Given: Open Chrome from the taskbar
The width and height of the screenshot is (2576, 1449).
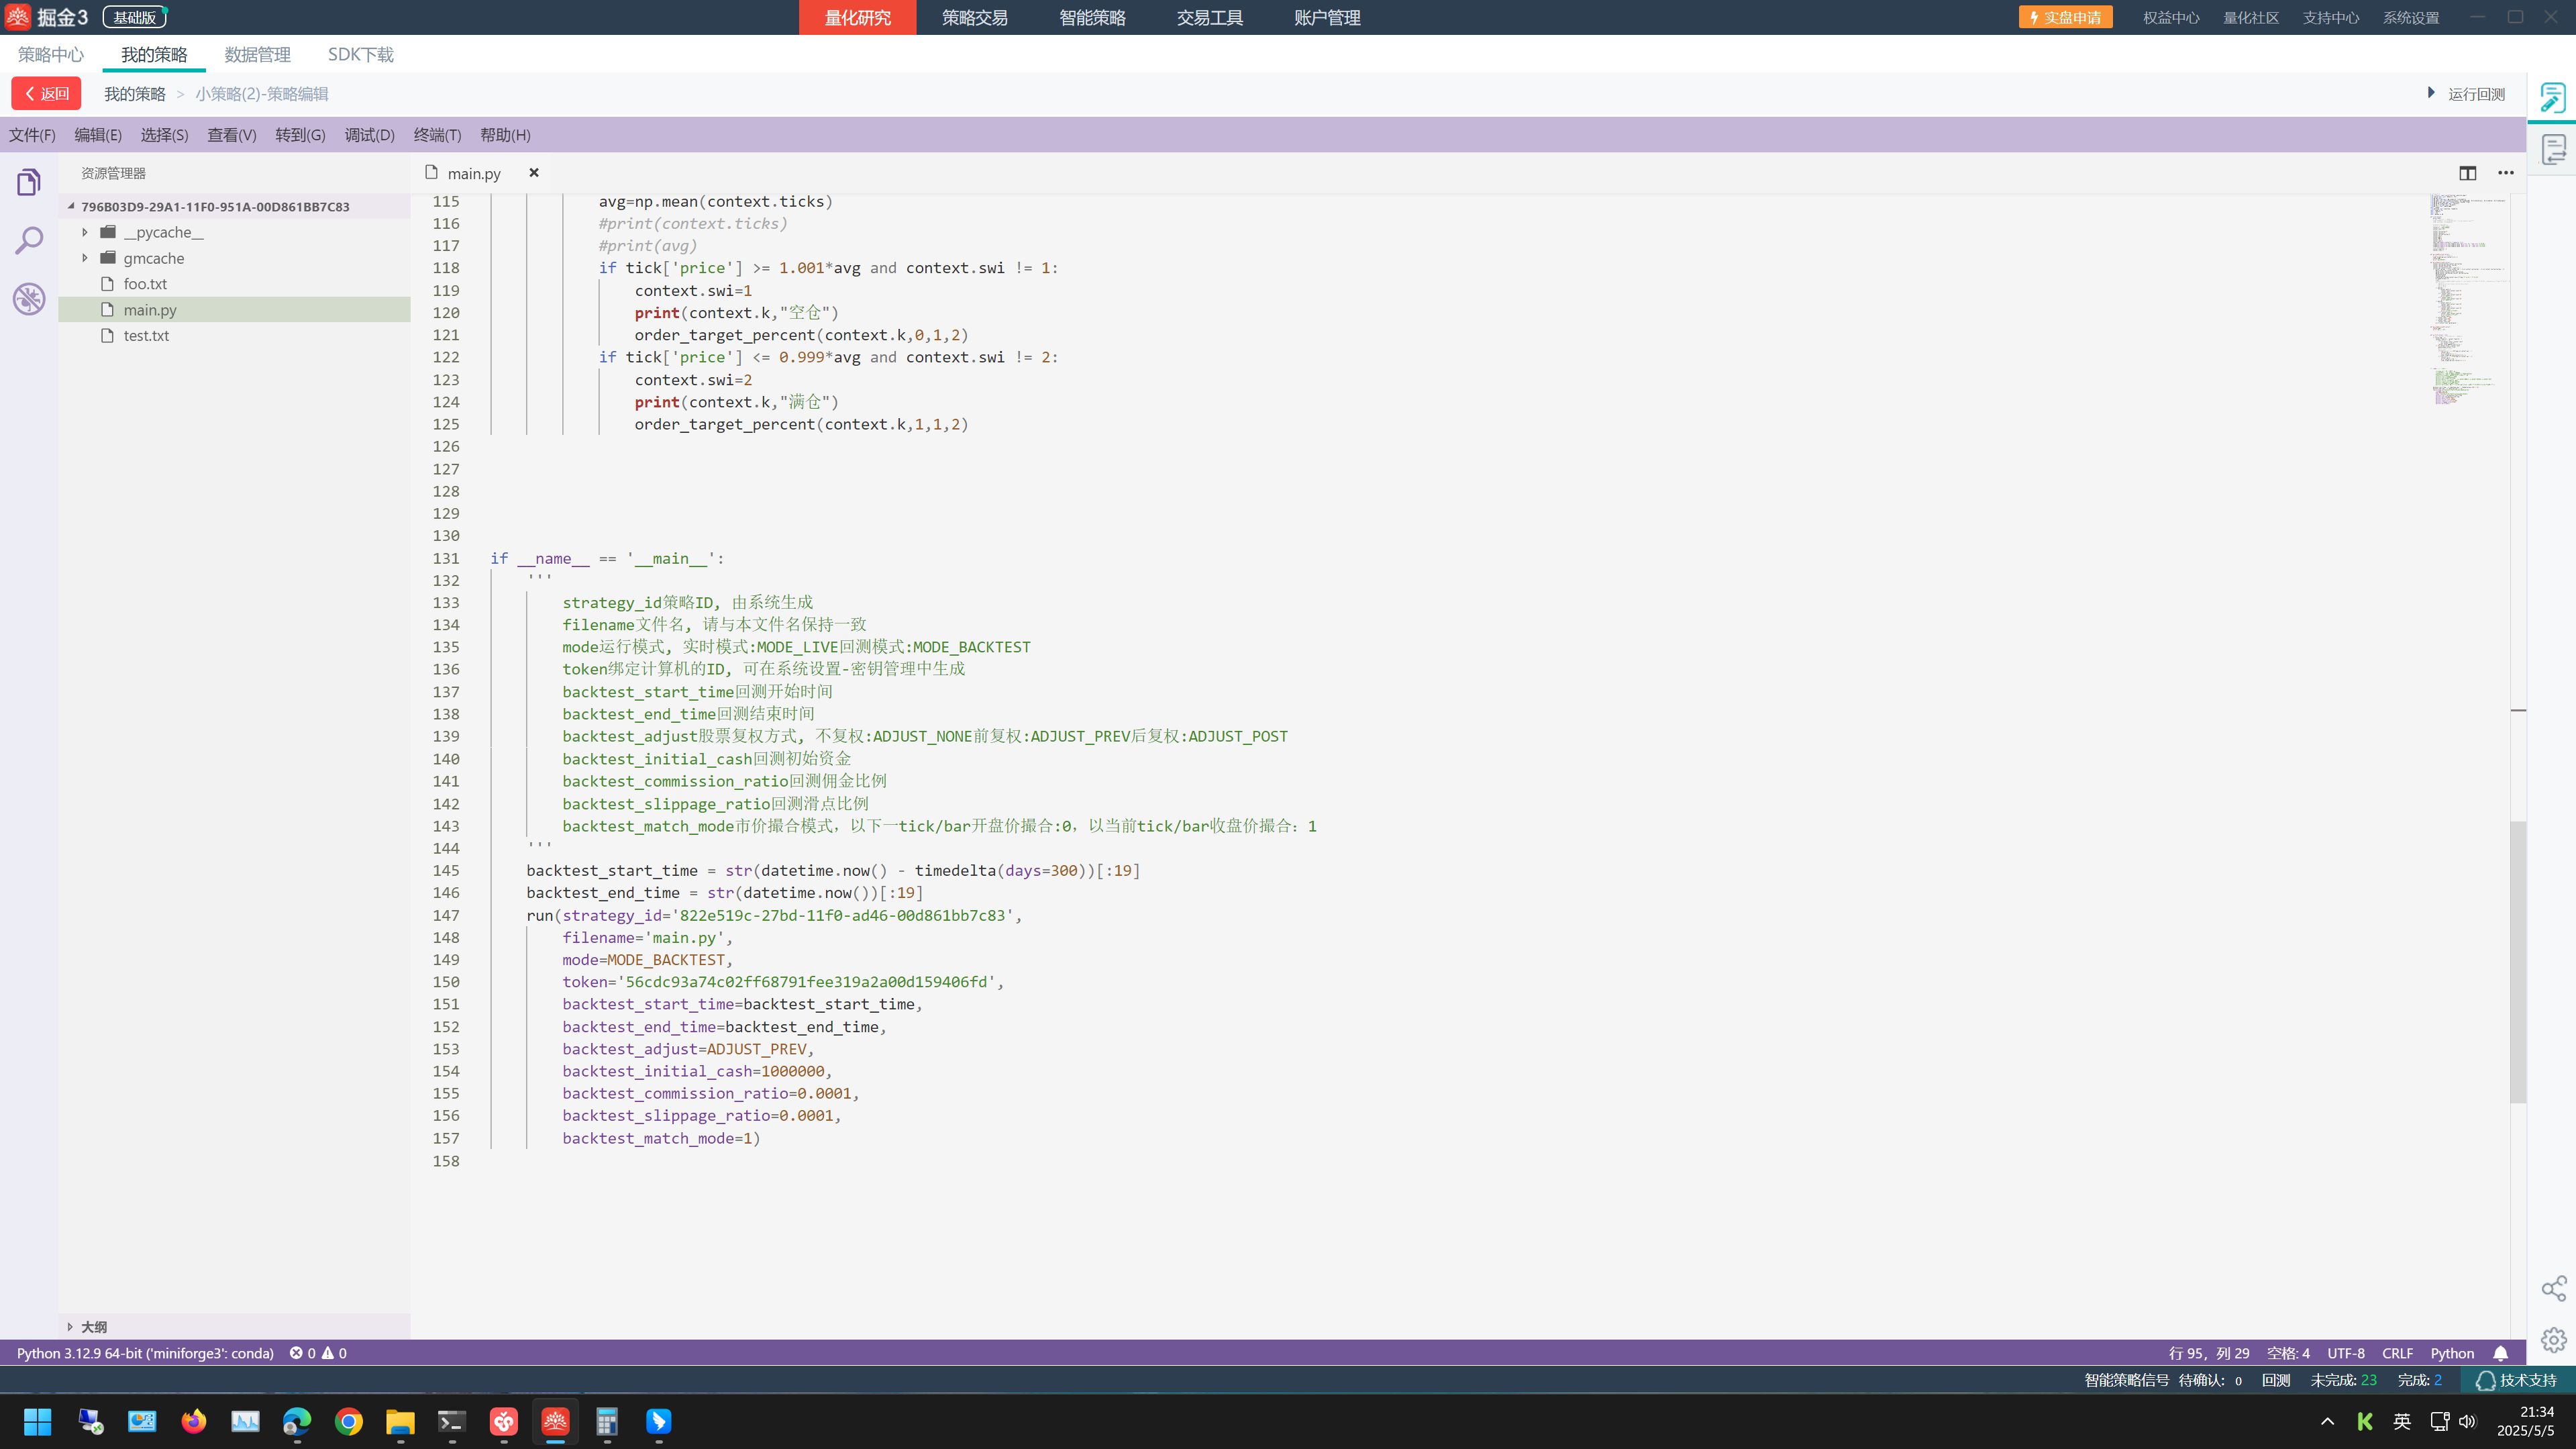Looking at the screenshot, I should coord(348,1421).
